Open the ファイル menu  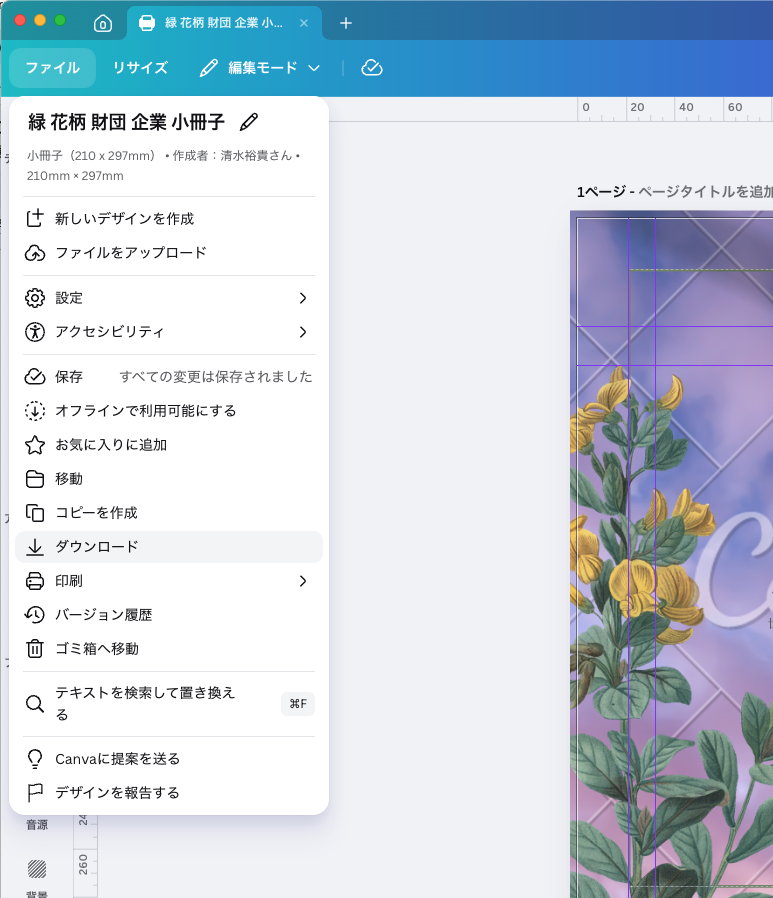coord(53,68)
